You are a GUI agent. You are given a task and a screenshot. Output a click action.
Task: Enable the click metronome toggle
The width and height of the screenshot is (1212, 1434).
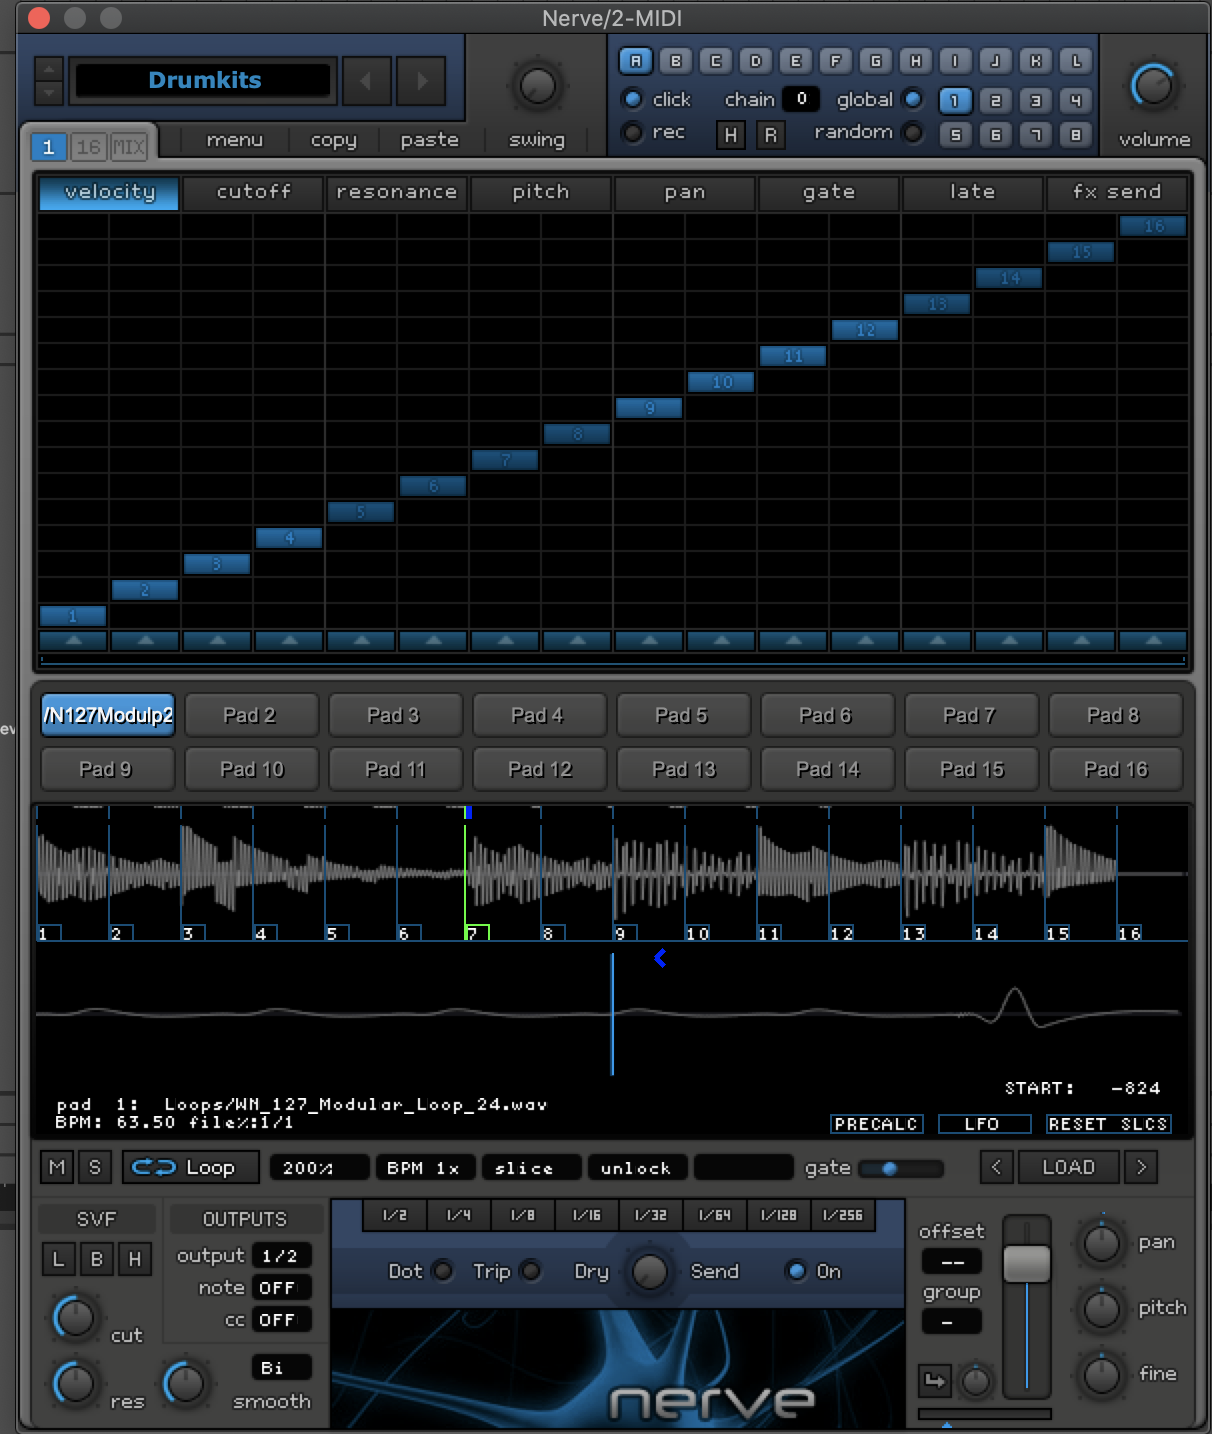pos(632,99)
